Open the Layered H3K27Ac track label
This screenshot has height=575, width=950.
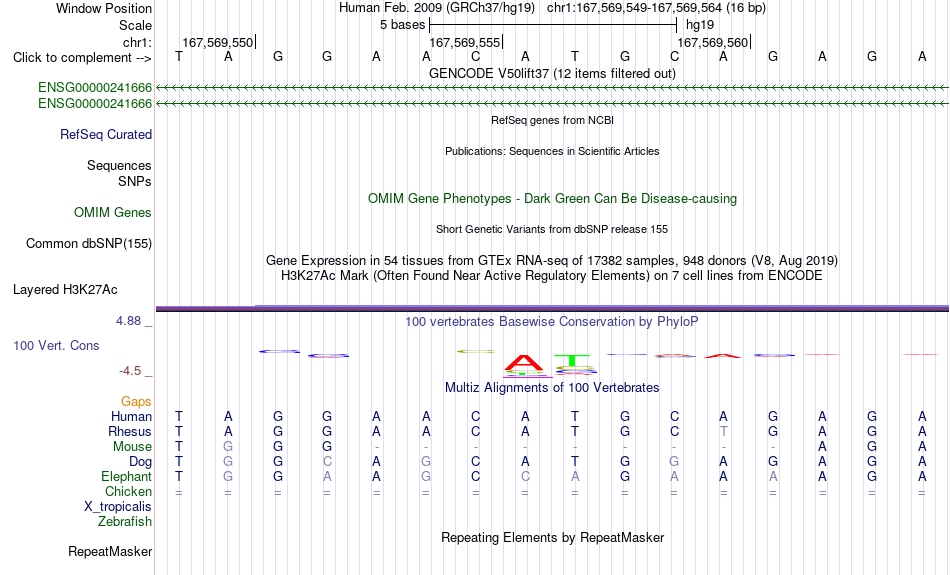(65, 290)
